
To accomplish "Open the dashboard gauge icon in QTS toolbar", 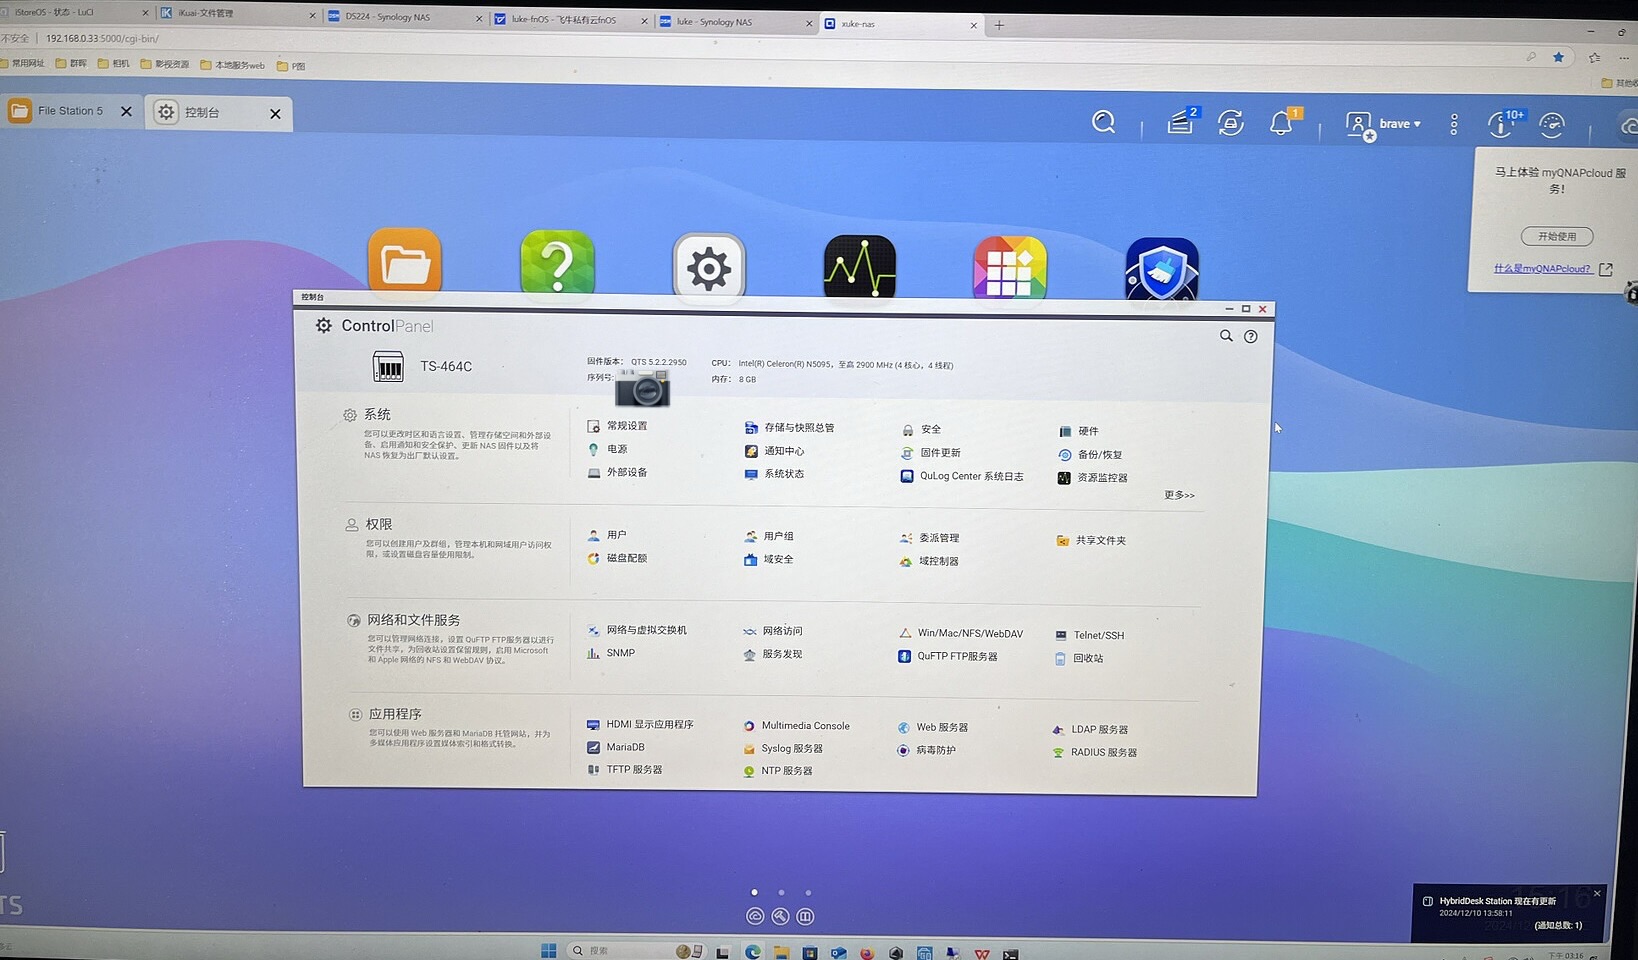I will (1552, 125).
